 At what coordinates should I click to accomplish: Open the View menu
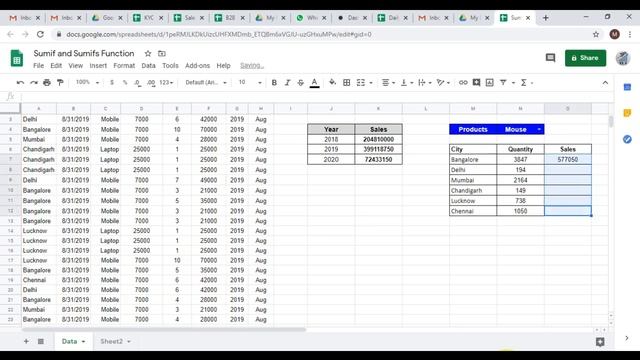(x=76, y=65)
